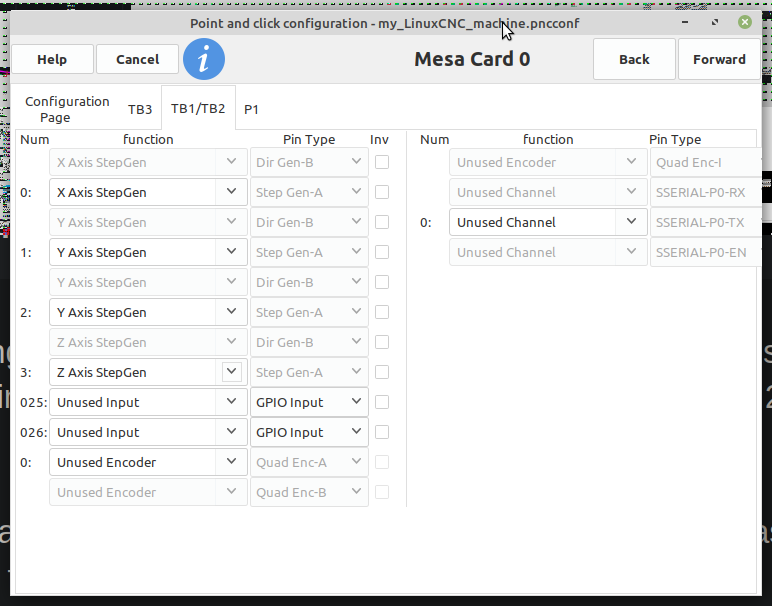Viewport: 772px width, 606px height.
Task: Click the blue info icon
Action: pos(204,59)
